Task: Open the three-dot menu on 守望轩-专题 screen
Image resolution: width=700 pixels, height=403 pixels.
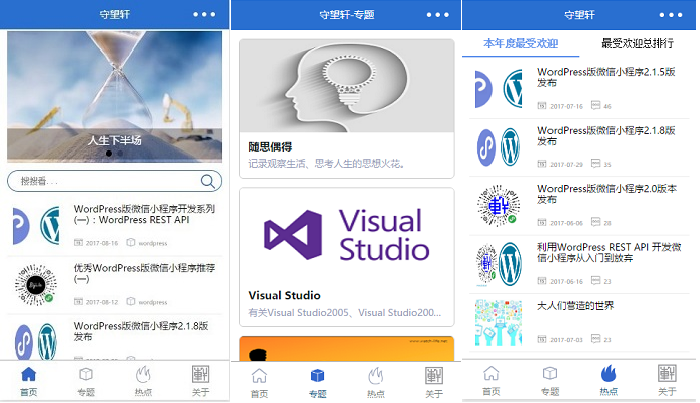Action: pos(437,15)
